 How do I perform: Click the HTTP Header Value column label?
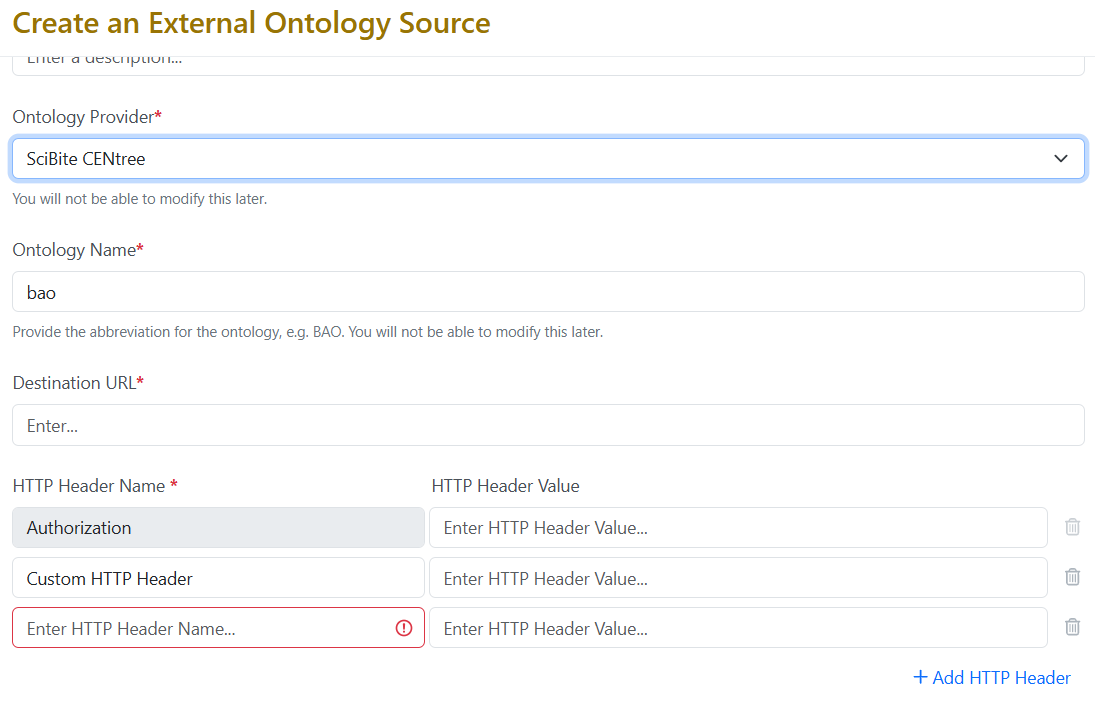click(506, 486)
